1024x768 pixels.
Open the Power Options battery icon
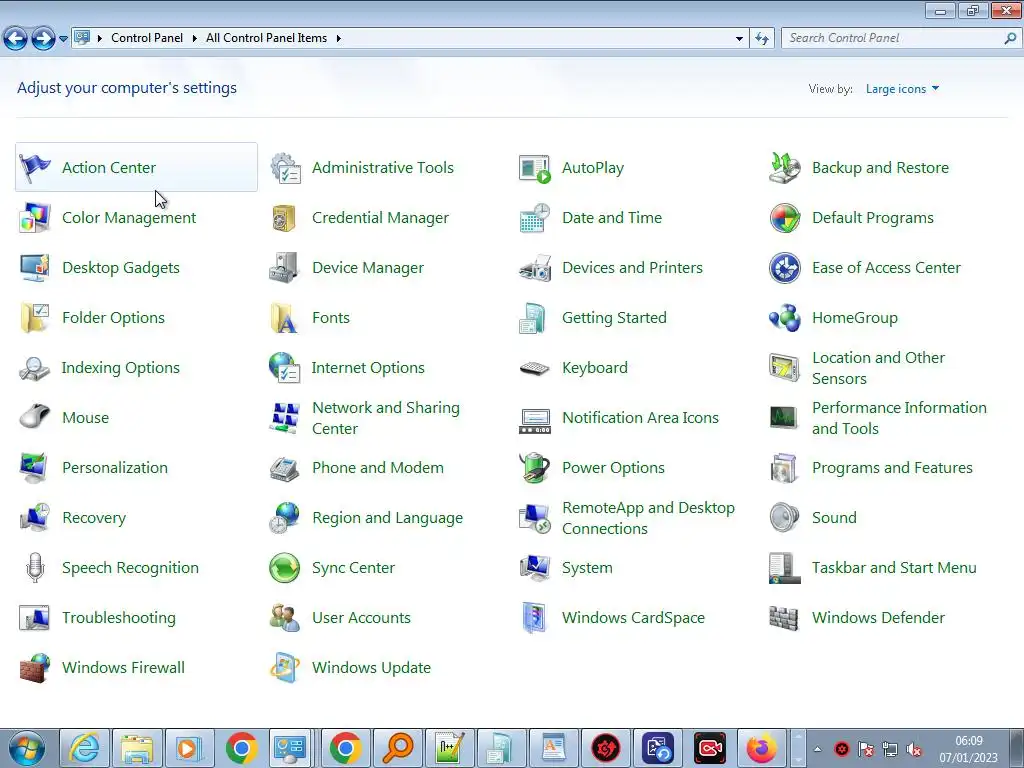pyautogui.click(x=535, y=468)
